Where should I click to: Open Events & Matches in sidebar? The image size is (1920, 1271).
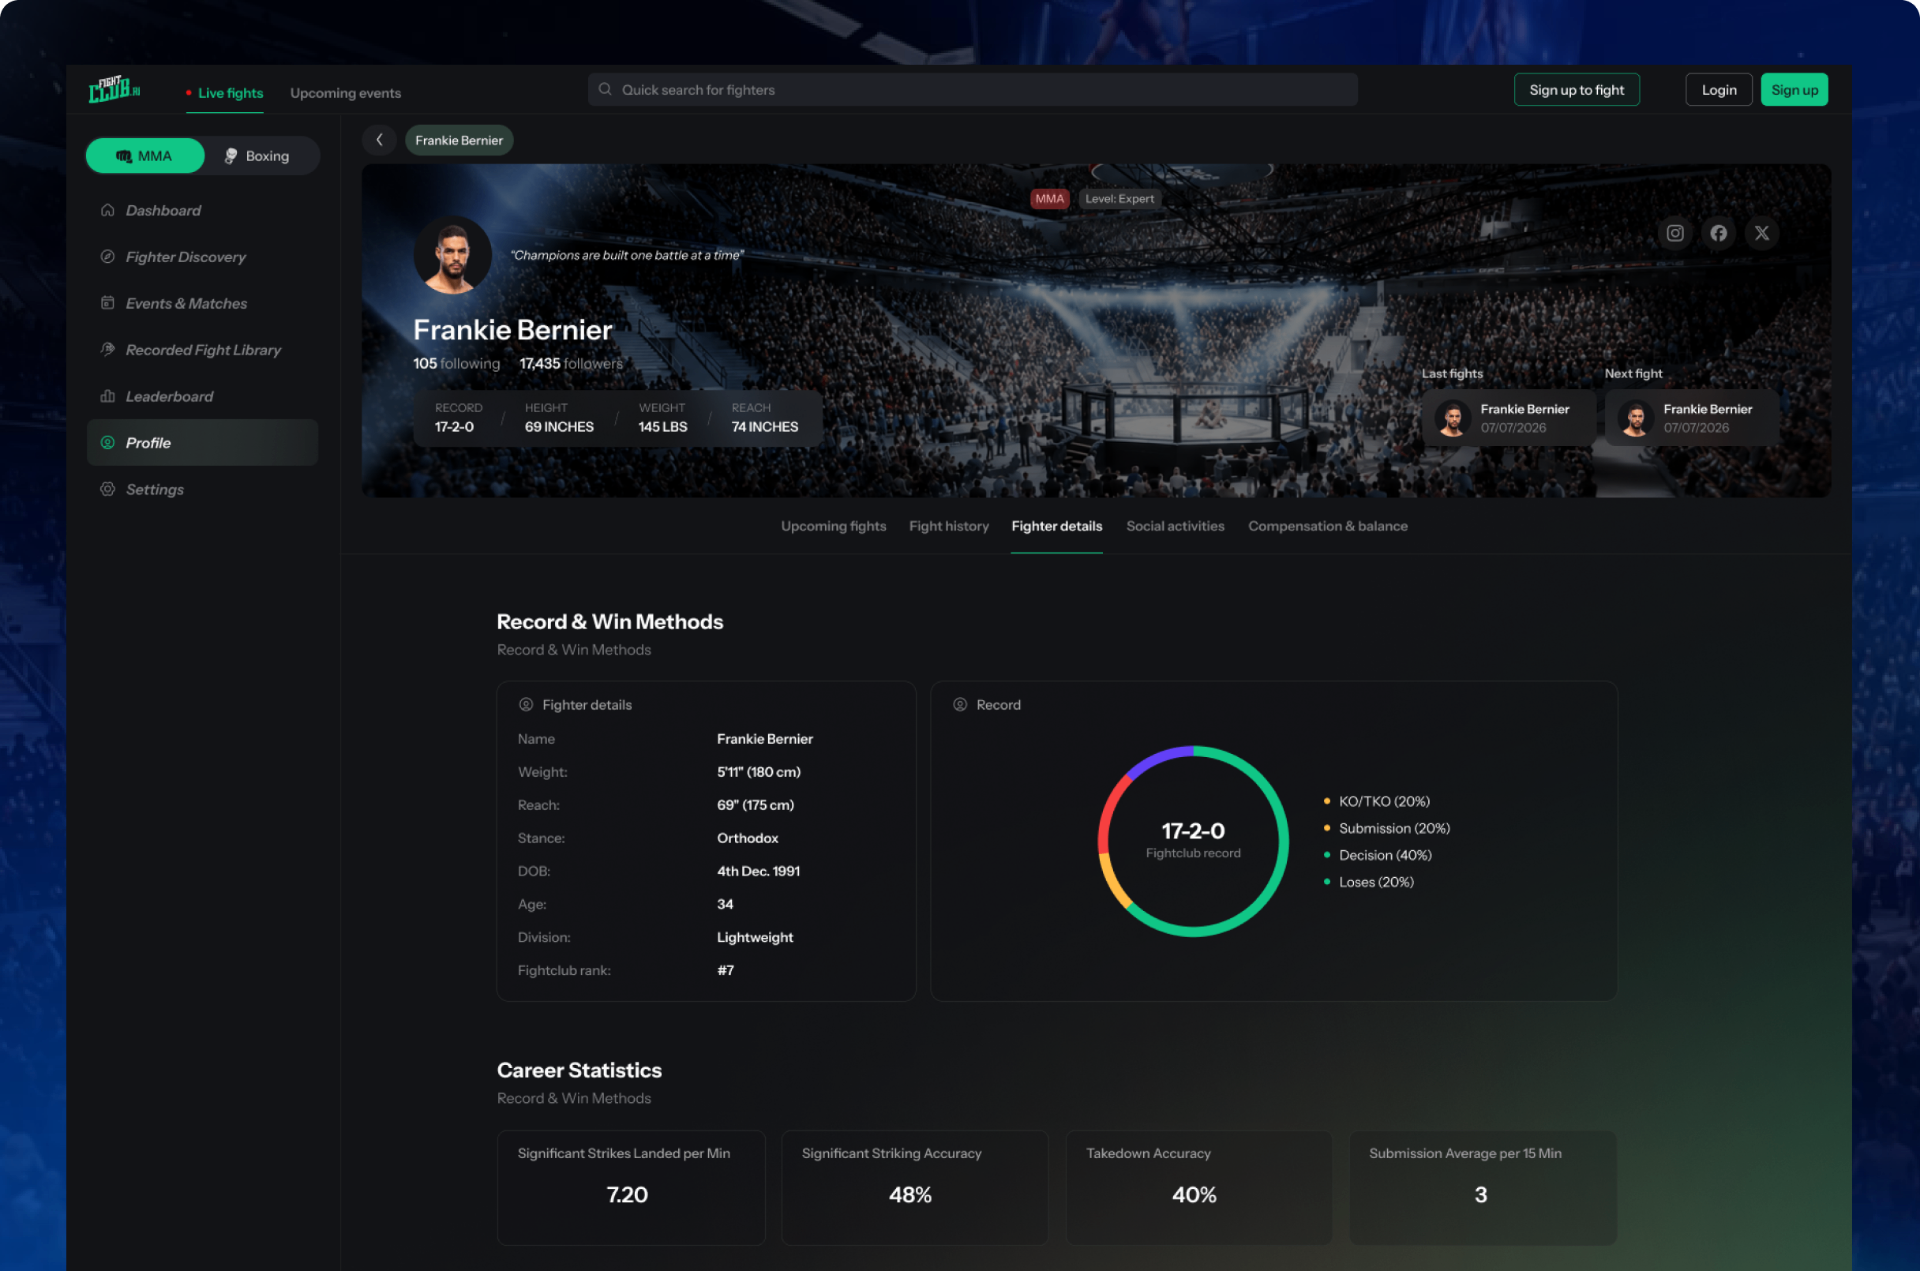pos(202,303)
